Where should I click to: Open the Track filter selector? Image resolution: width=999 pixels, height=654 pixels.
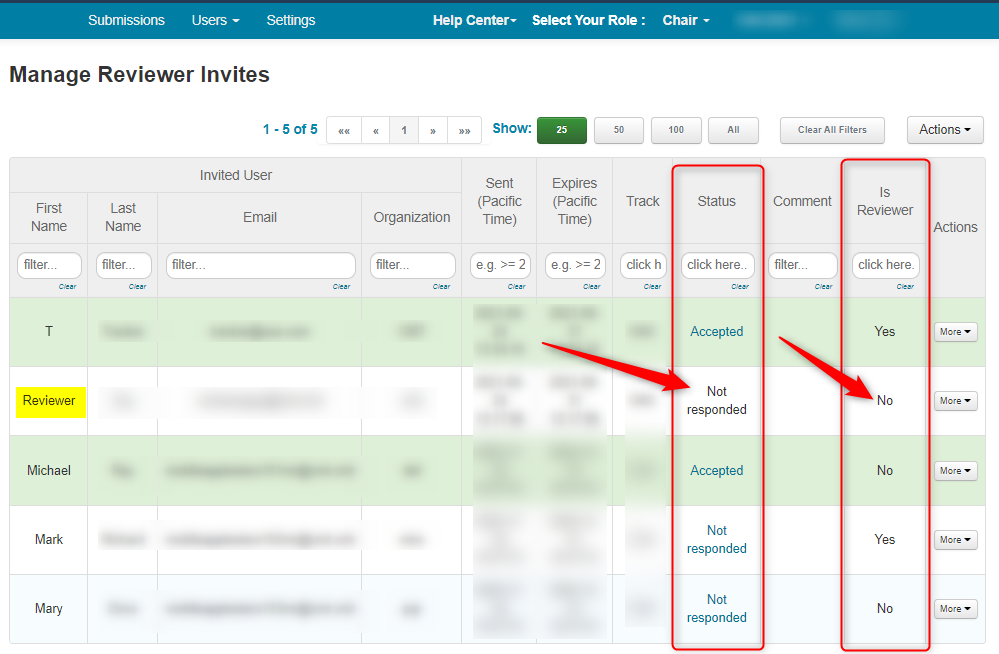pos(643,265)
